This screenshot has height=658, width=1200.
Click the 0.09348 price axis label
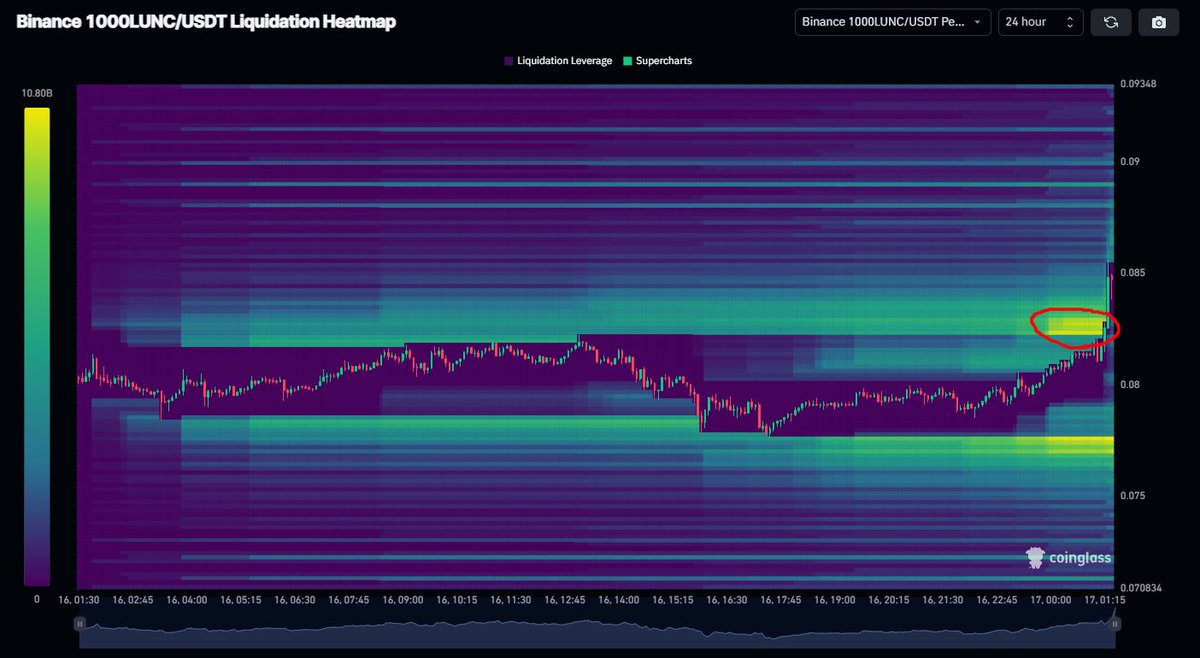pos(1138,84)
